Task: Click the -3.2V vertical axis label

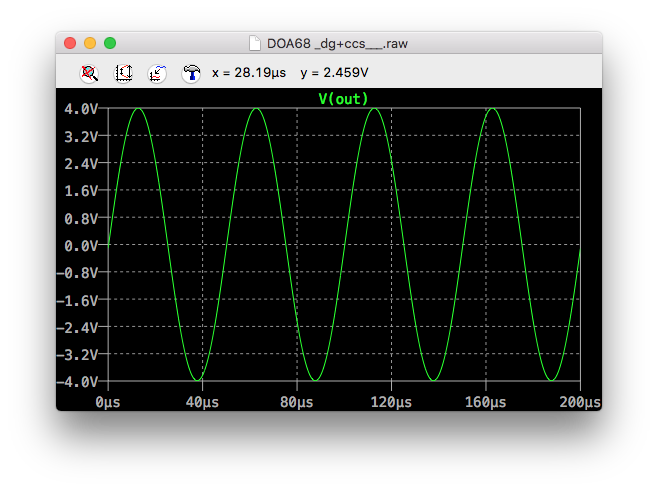Action: (x=77, y=355)
